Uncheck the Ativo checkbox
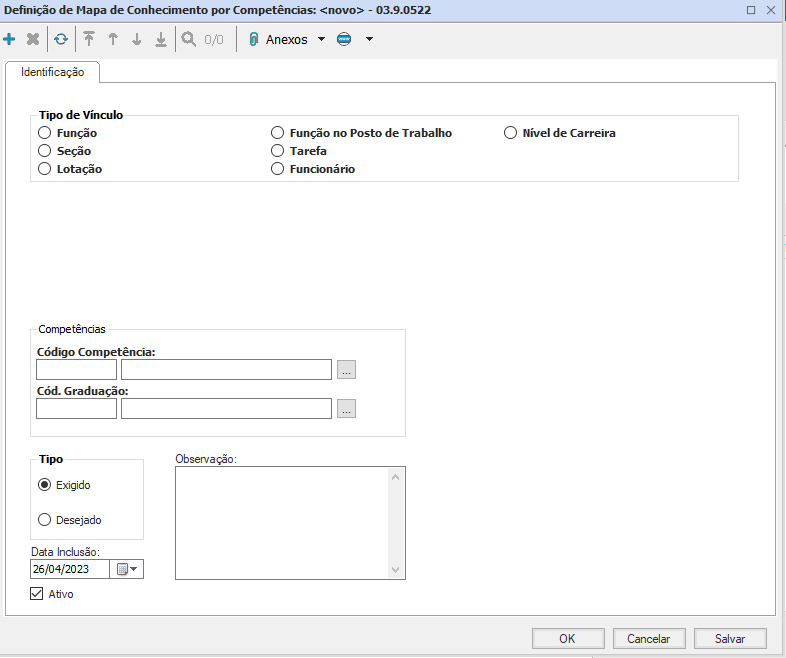 pyautogui.click(x=38, y=594)
